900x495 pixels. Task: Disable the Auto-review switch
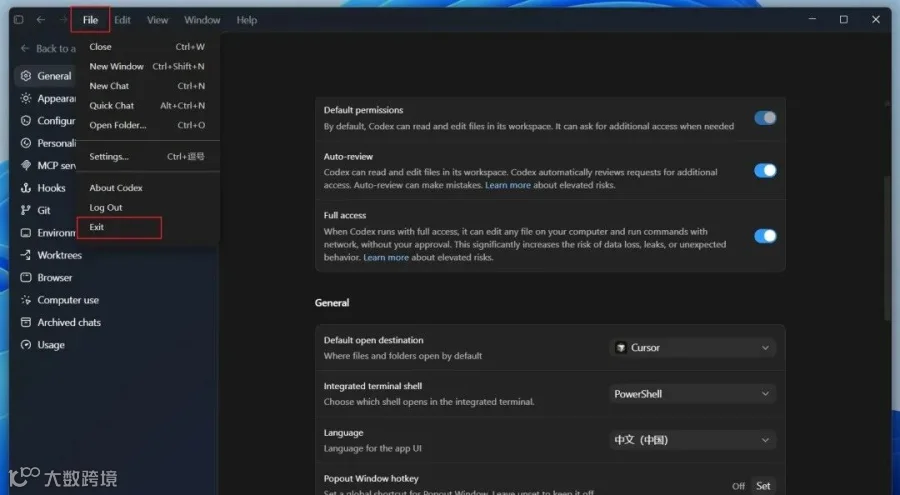(765, 171)
